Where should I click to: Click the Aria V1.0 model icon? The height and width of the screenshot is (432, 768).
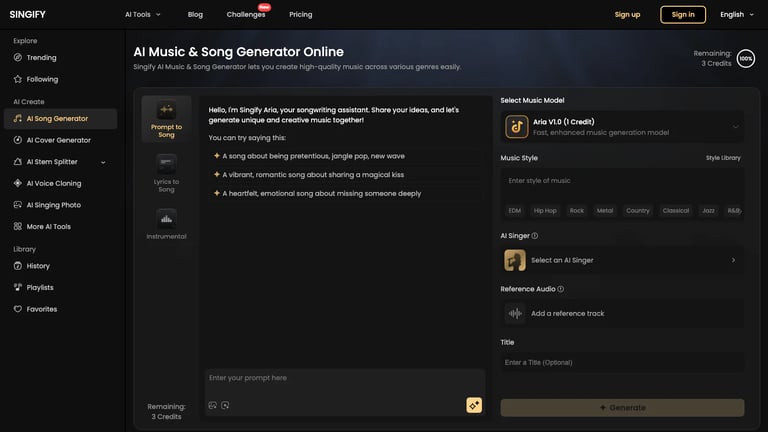[516, 127]
